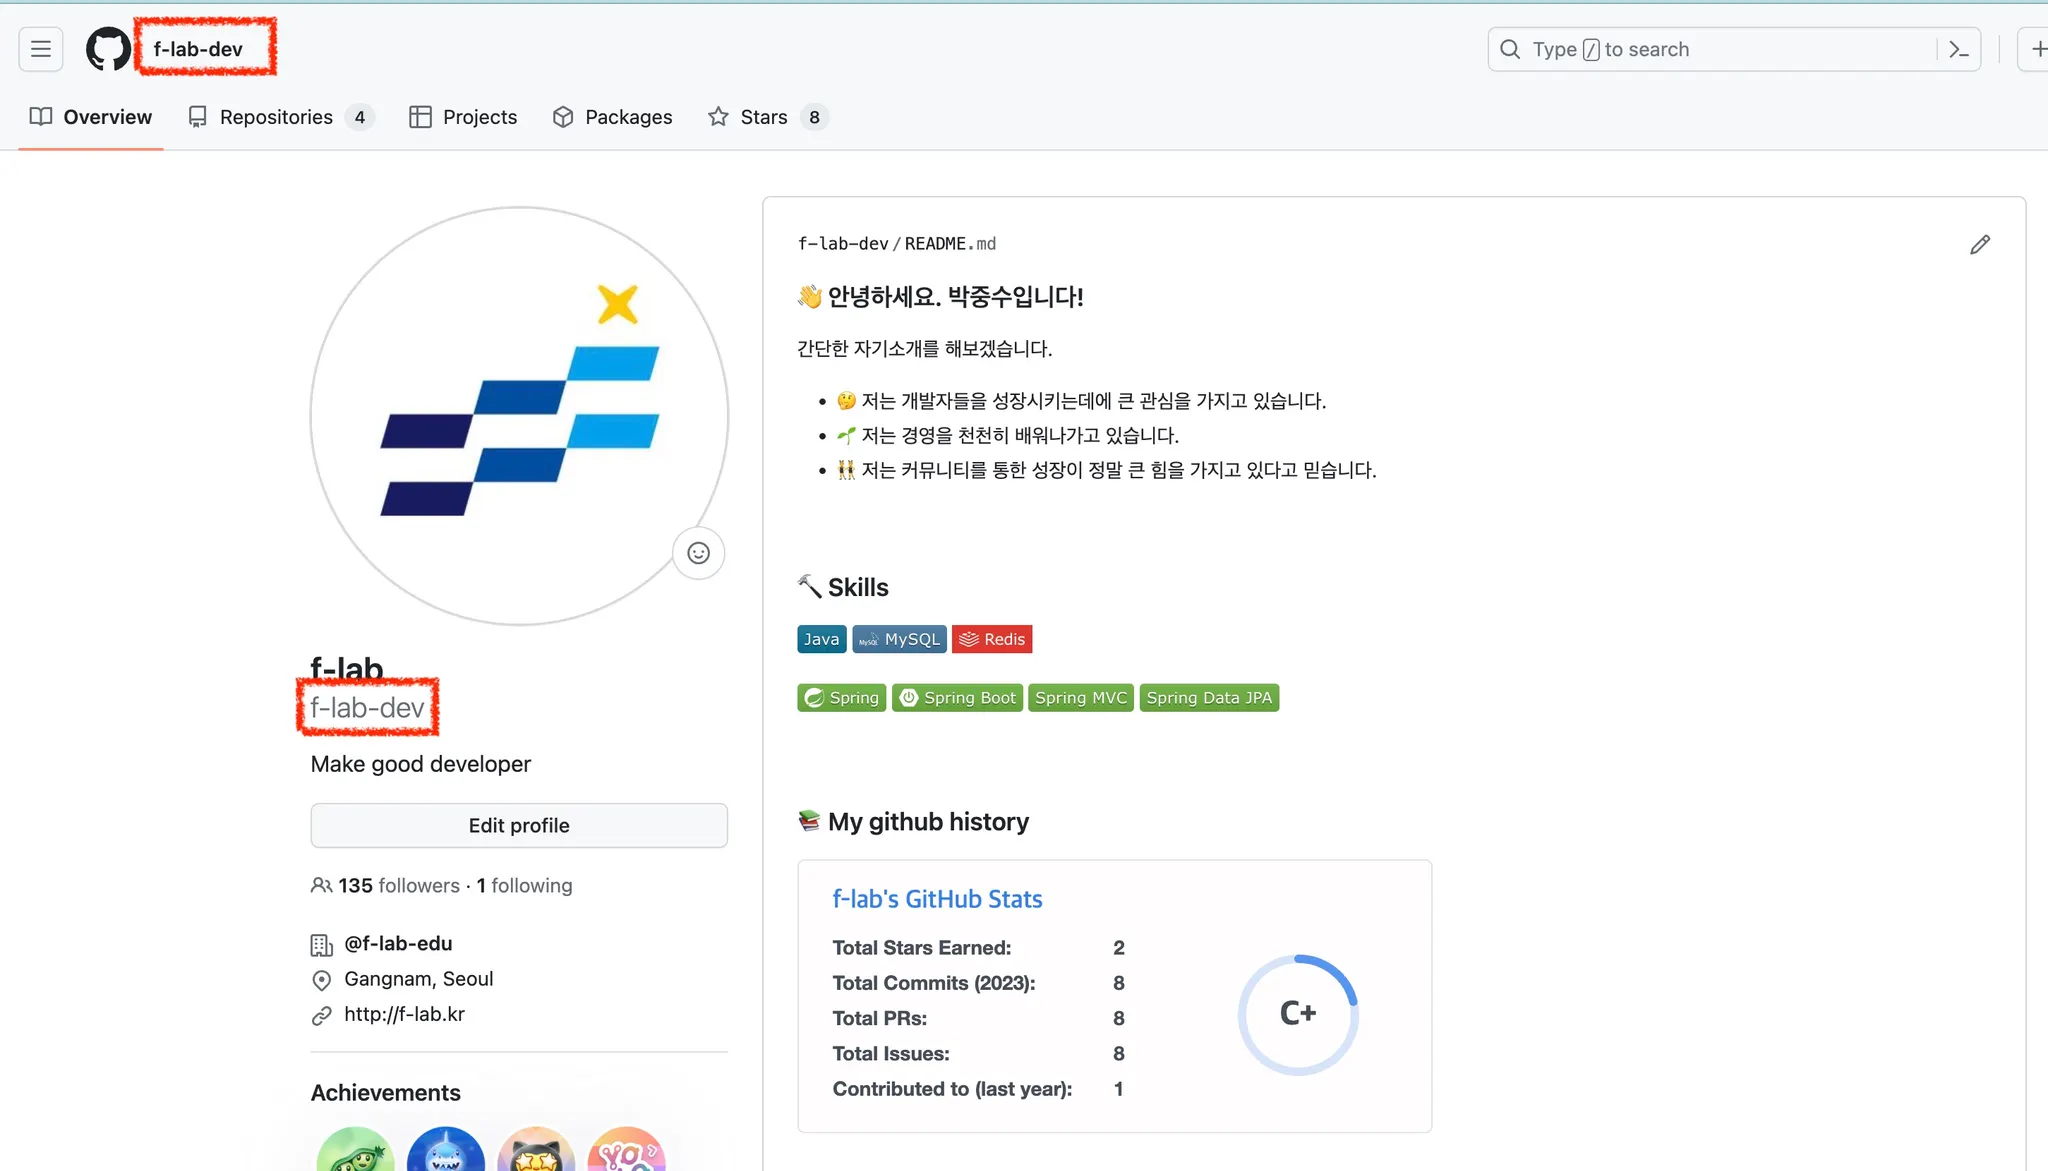The height and width of the screenshot is (1171, 2048).
Task: Go to the Projects tab
Action: [x=463, y=117]
